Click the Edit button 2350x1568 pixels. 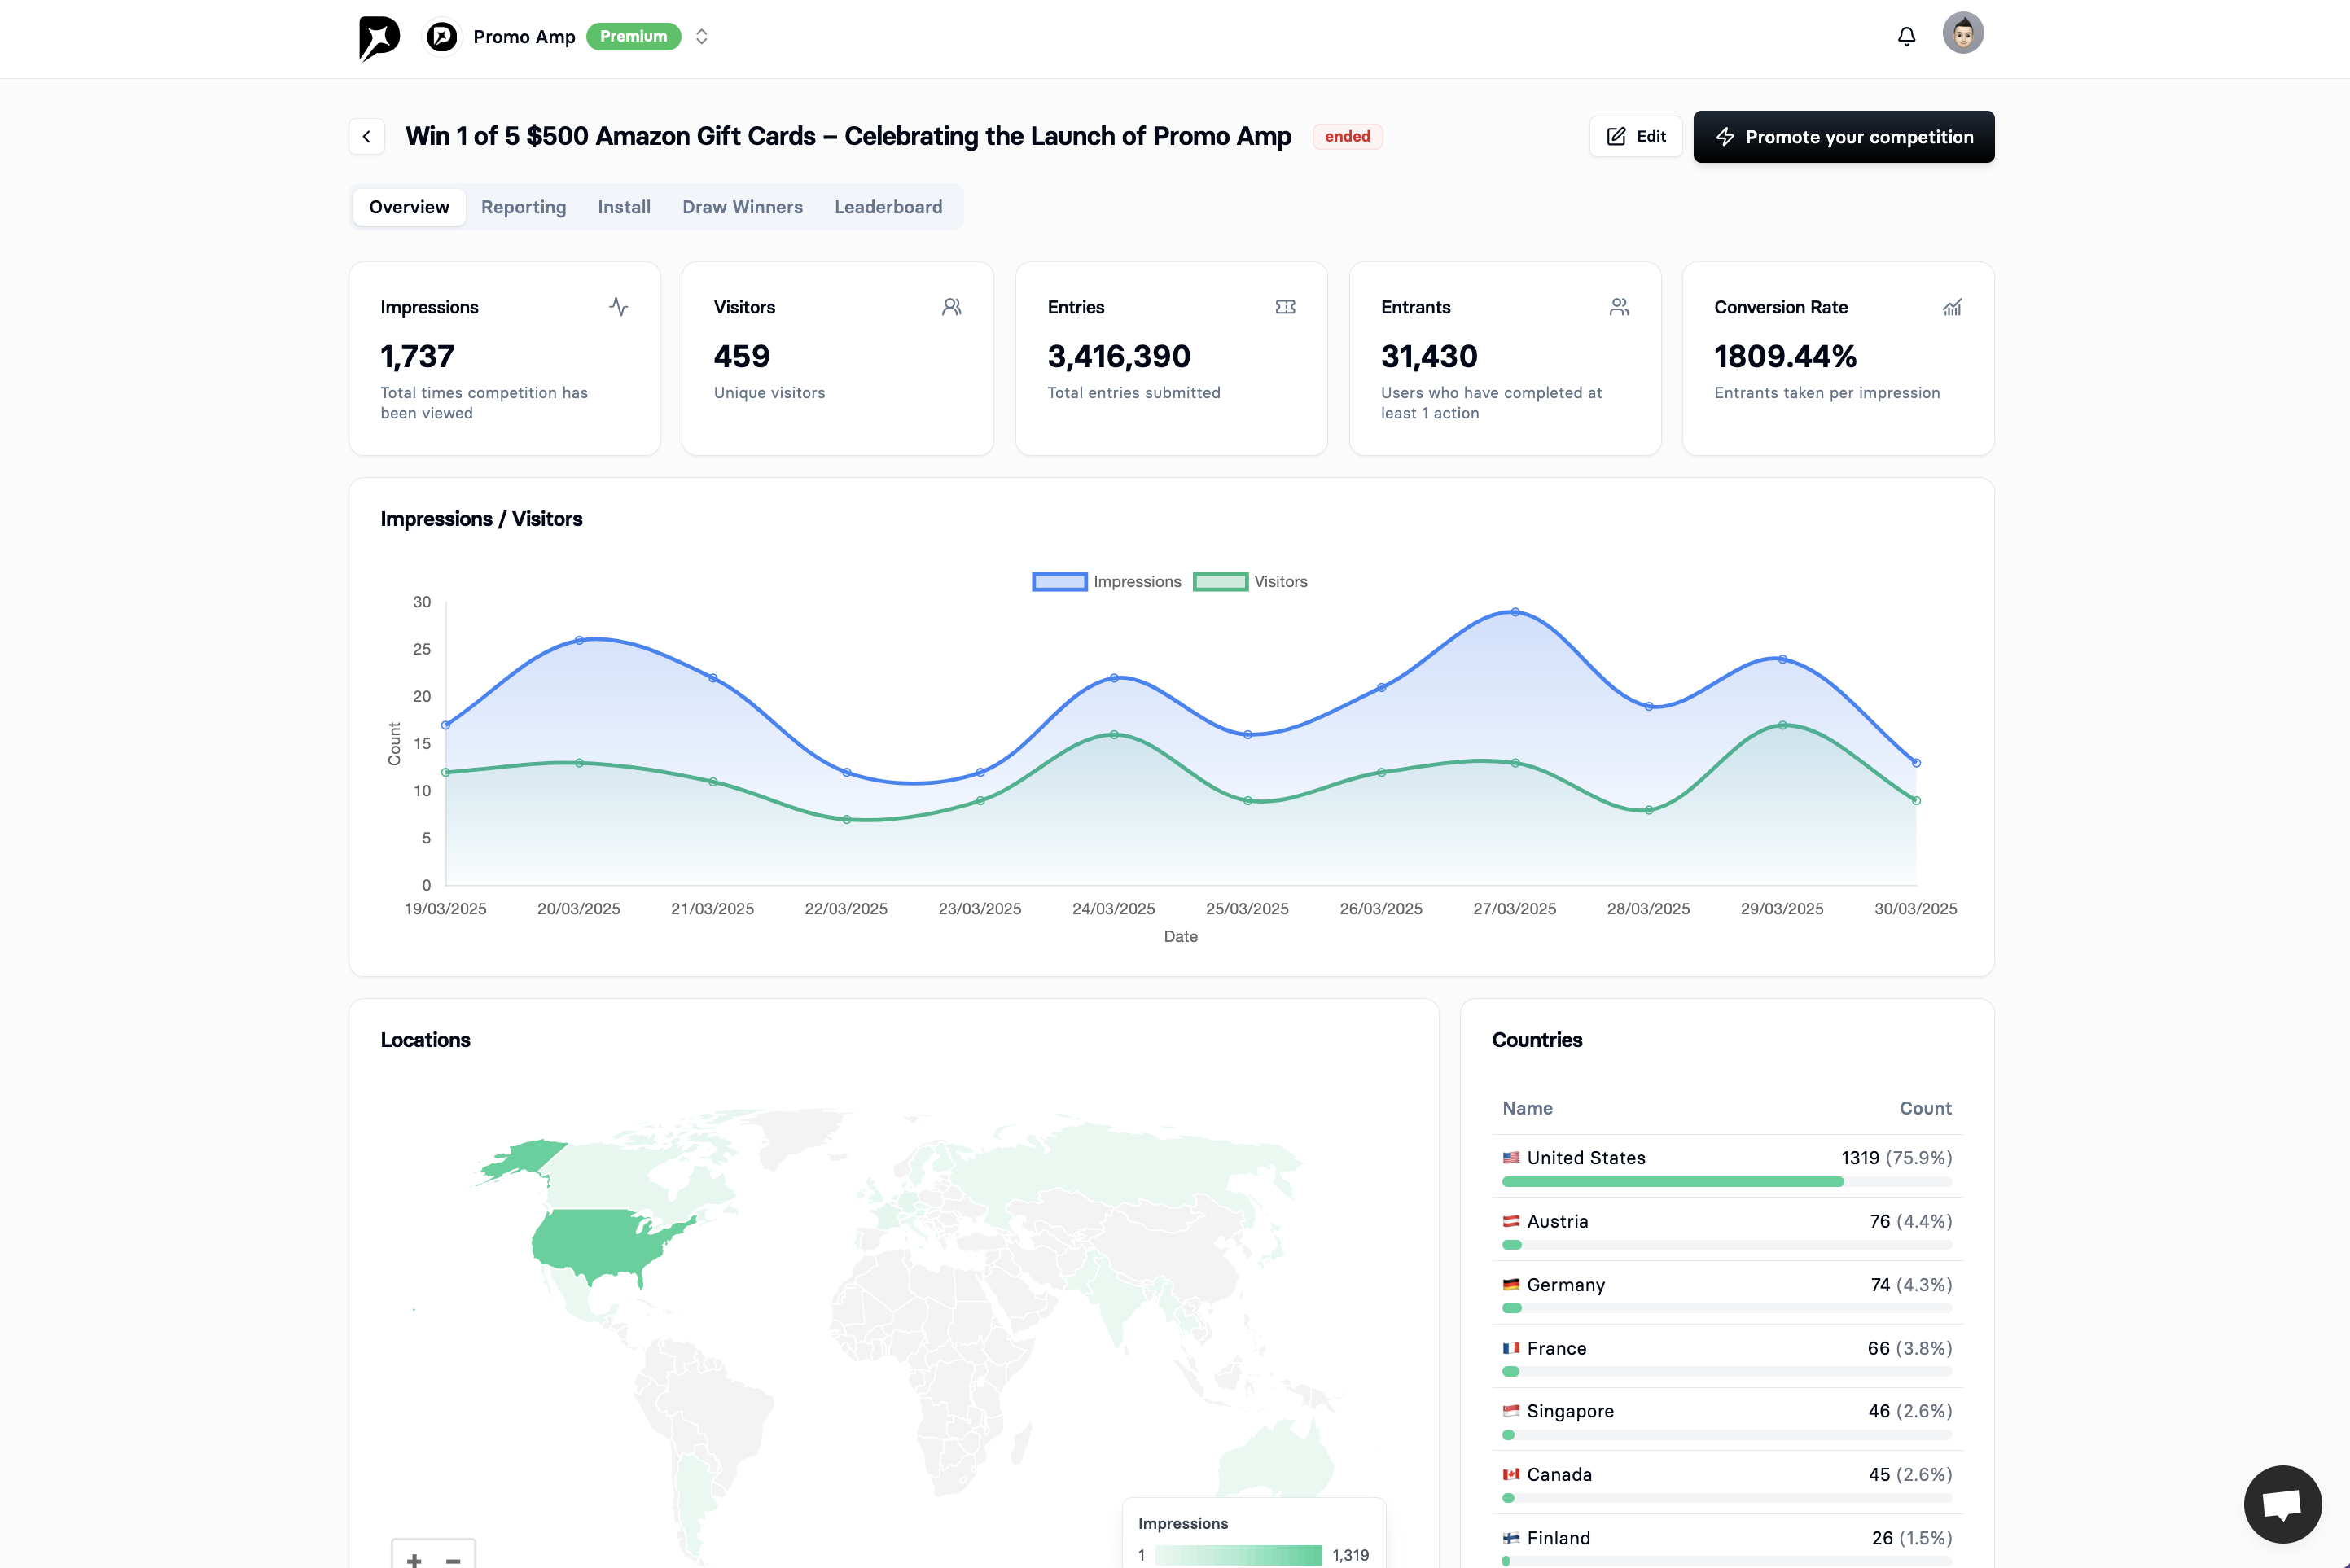pos(1635,137)
